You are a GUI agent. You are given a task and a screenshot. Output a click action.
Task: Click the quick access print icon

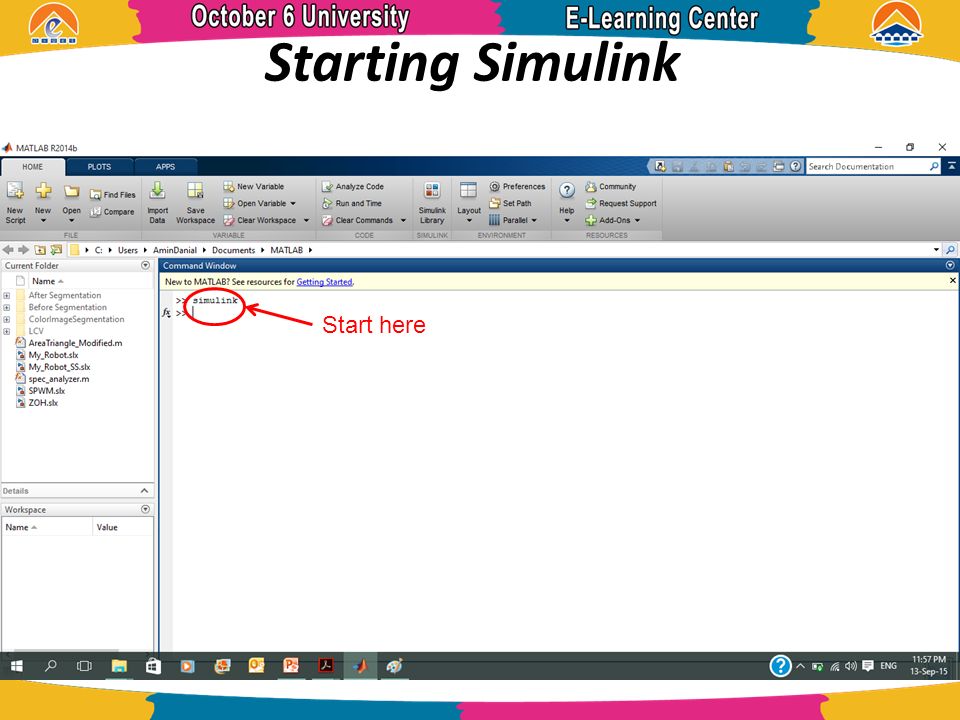coord(778,166)
